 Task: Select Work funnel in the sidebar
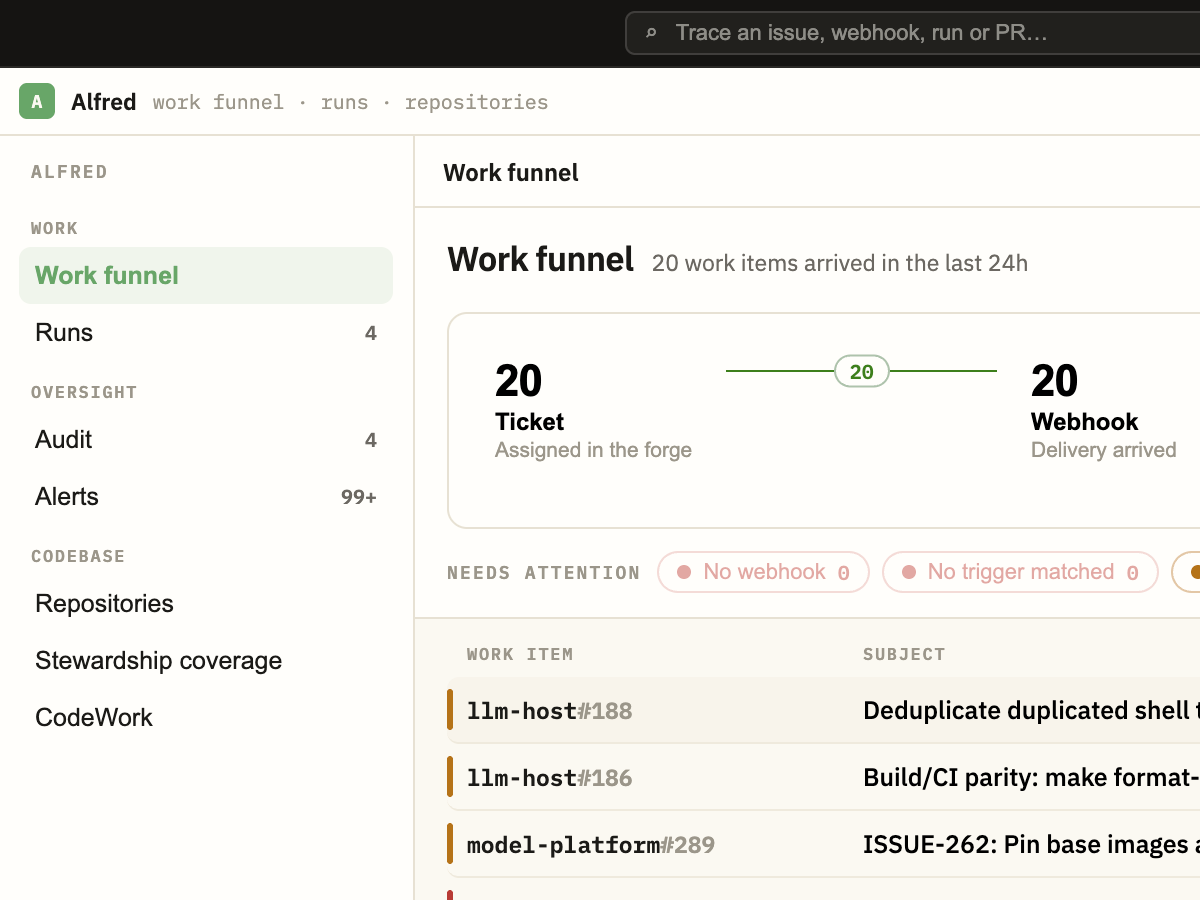coord(206,275)
